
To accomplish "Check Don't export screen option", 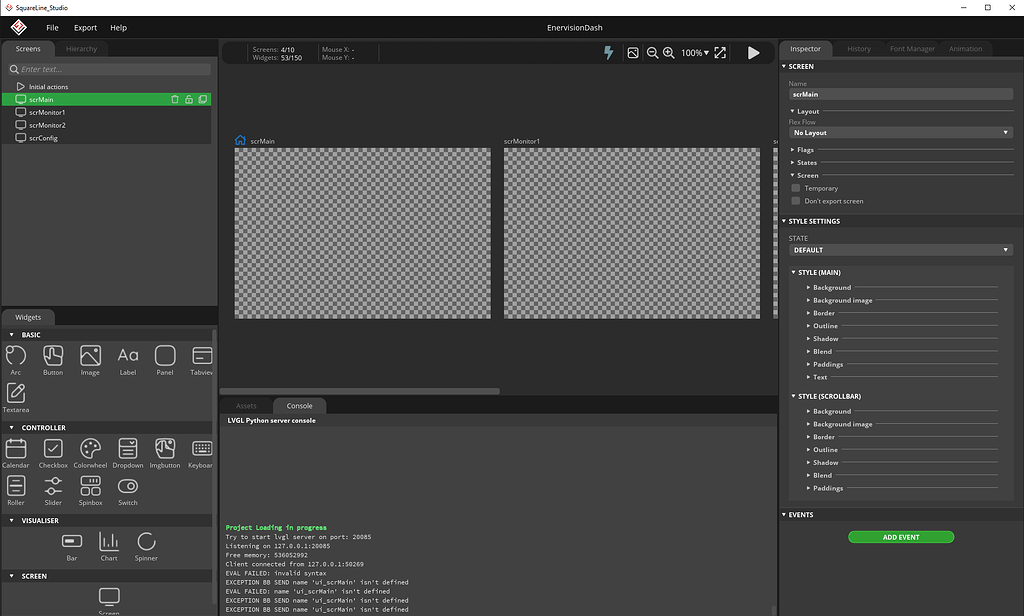I will (x=796, y=201).
